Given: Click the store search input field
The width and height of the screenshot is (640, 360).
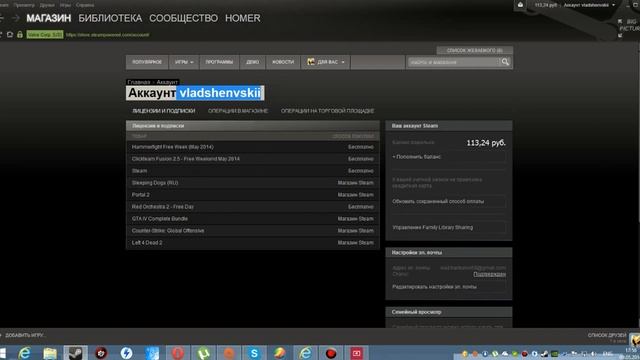Looking at the screenshot, I should point(453,62).
